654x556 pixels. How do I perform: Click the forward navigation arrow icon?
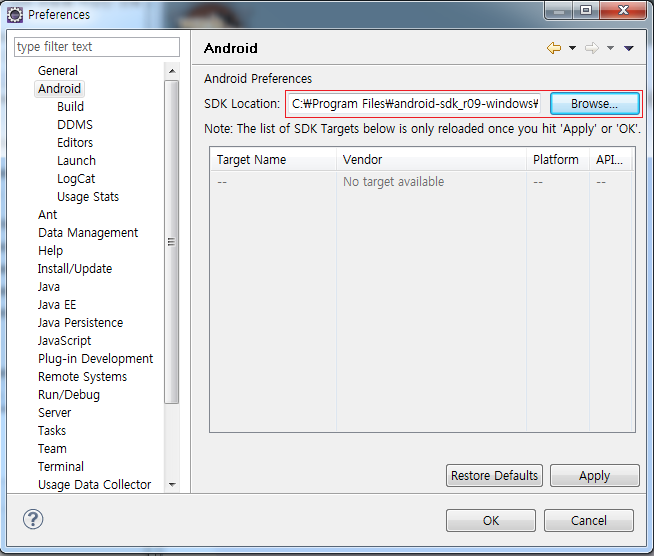coord(591,48)
